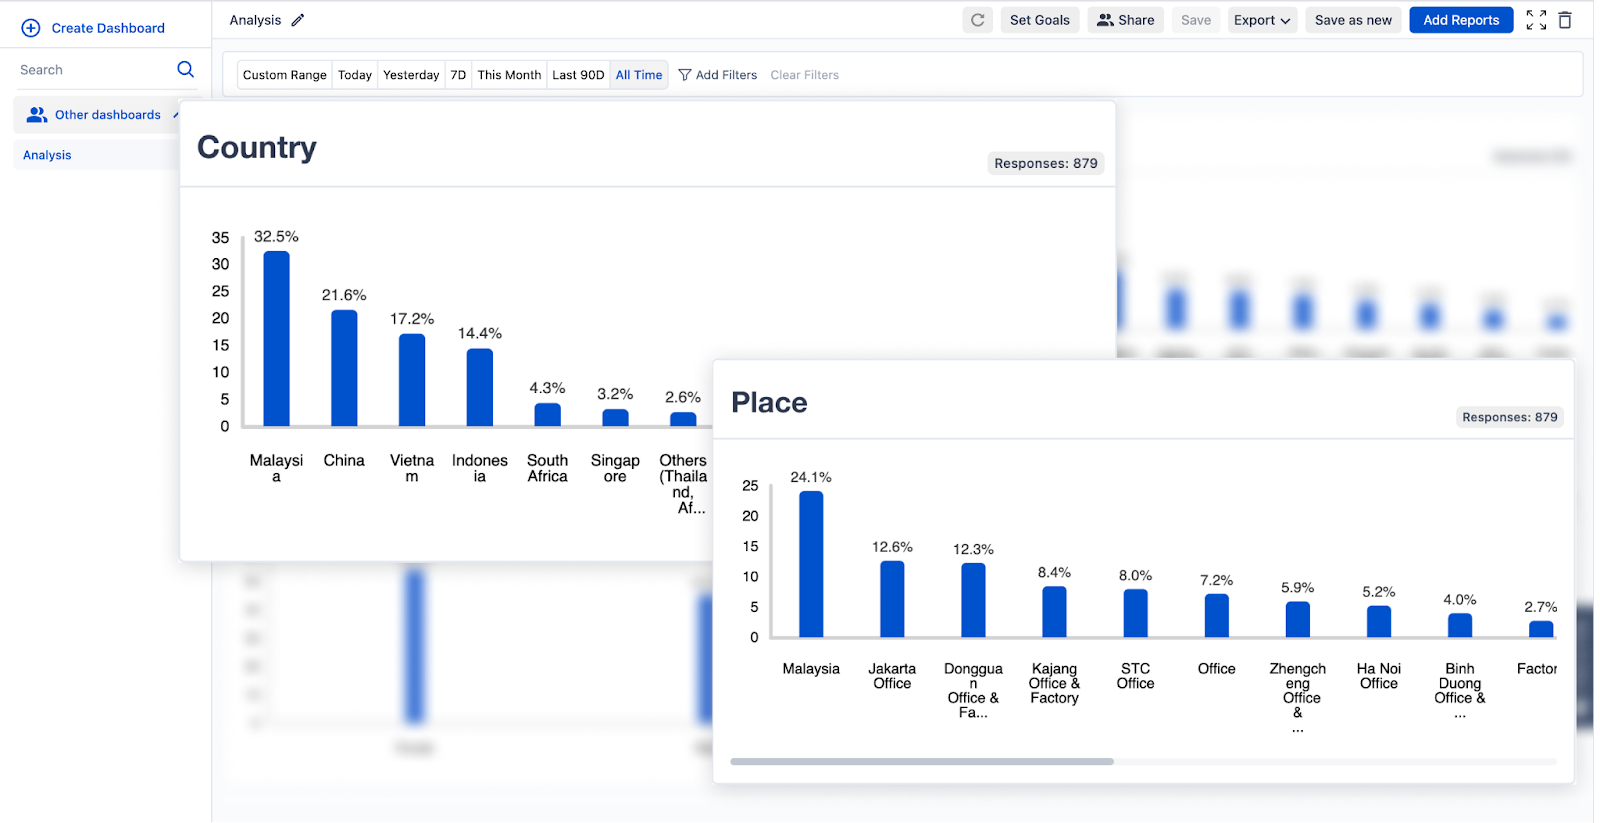Viewport: 1600px width, 823px height.
Task: Click the Place chart horizontal scrollbar
Action: 922,762
